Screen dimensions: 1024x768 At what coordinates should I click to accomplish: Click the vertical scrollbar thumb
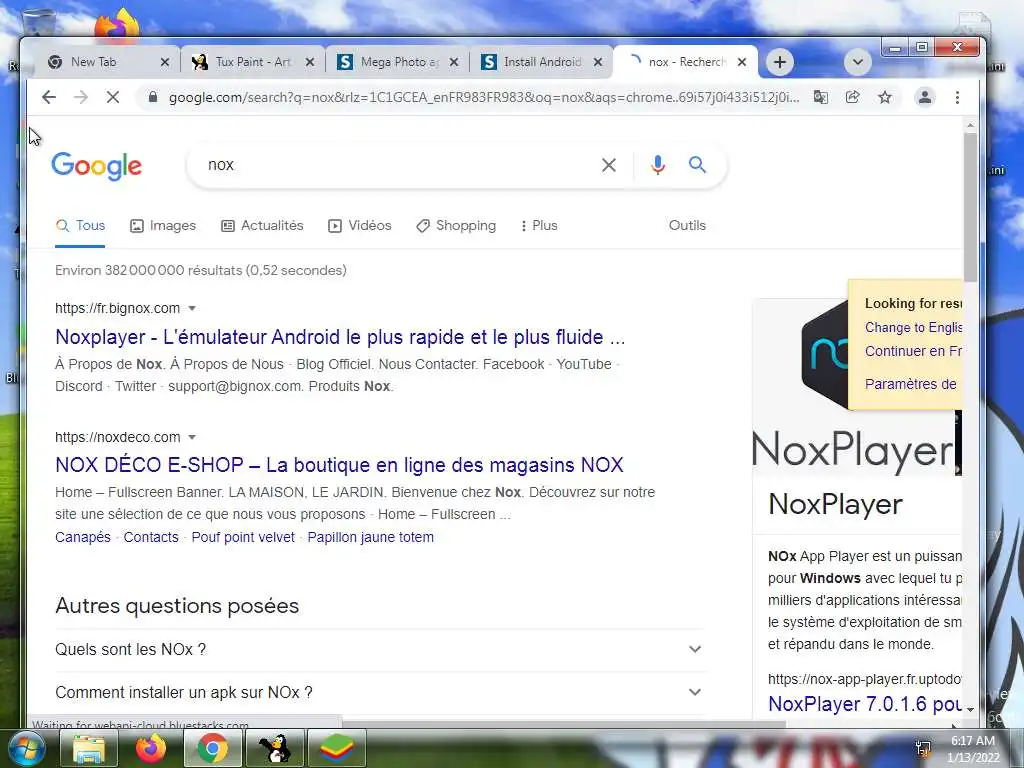point(970,206)
